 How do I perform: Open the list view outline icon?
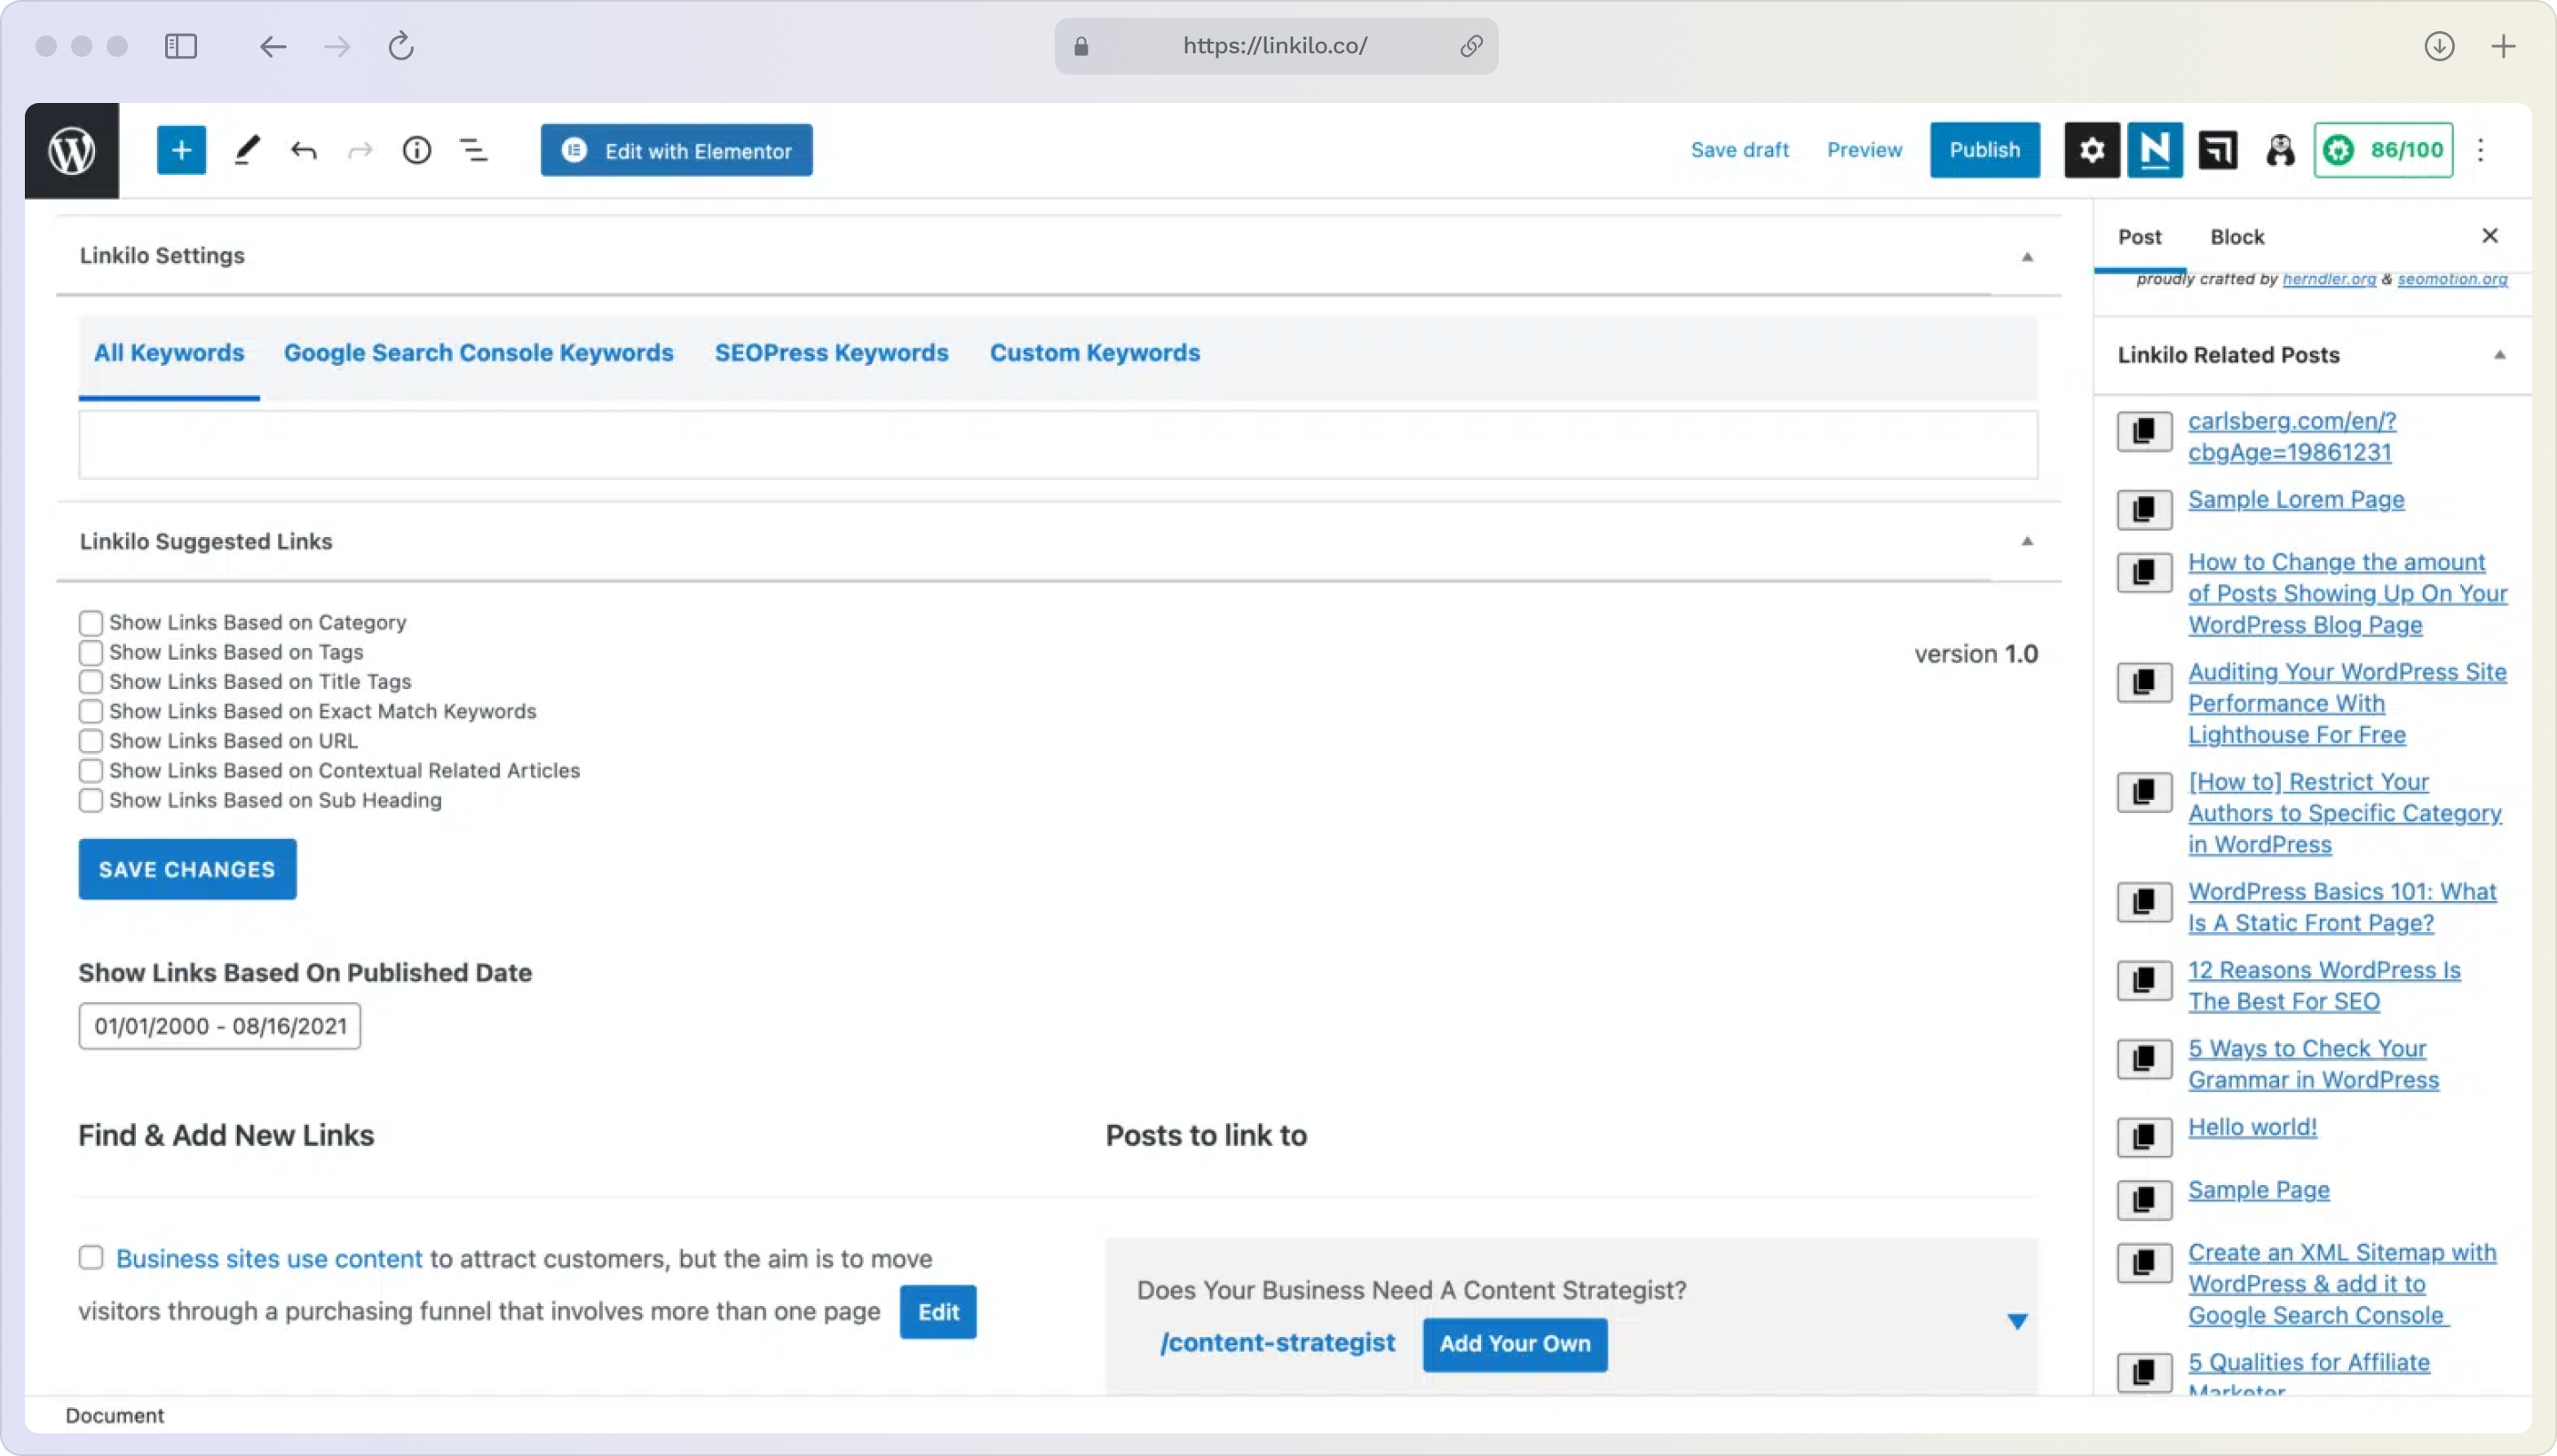pyautogui.click(x=473, y=151)
